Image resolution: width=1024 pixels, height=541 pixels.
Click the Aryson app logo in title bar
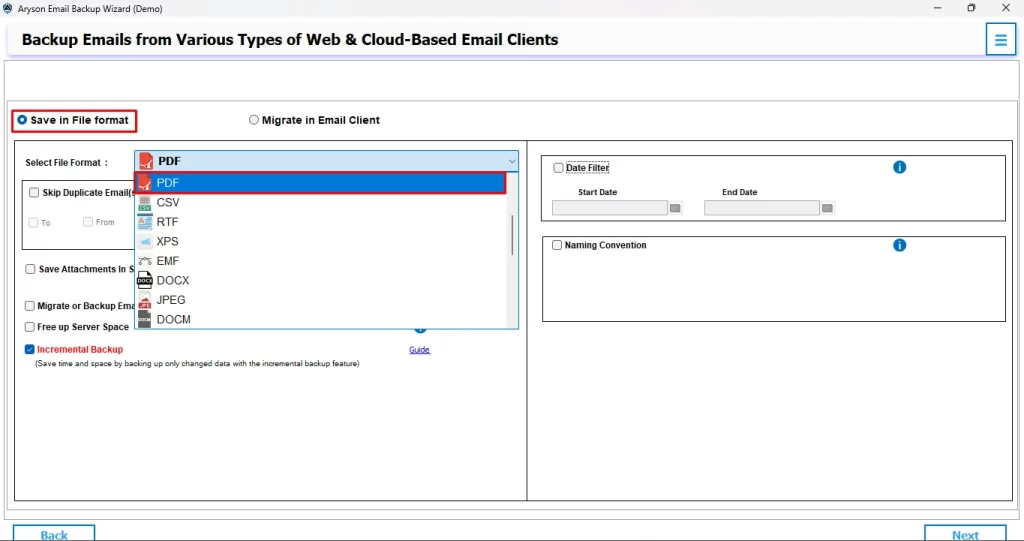point(7,8)
